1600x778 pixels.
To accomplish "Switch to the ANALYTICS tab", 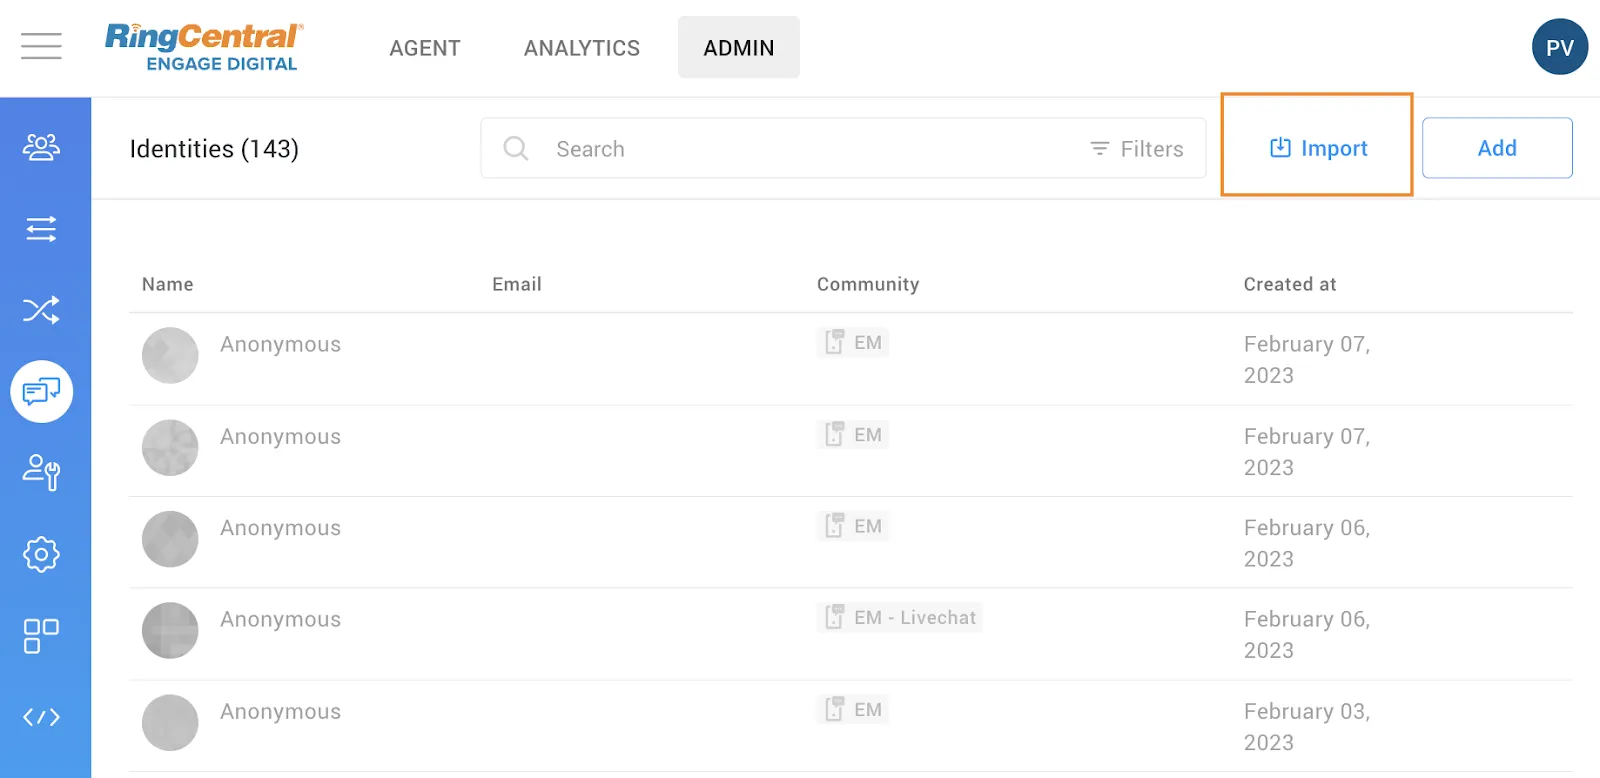I will pos(582,48).
